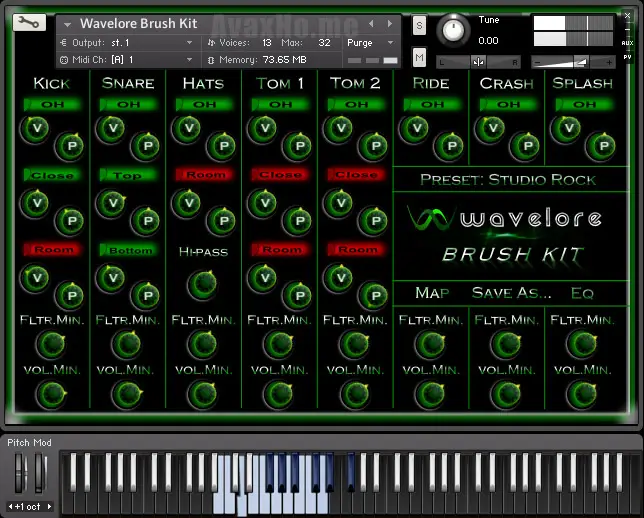This screenshot has width=644, height=518.
Task: Mute the instrument with M button
Action: point(419,58)
